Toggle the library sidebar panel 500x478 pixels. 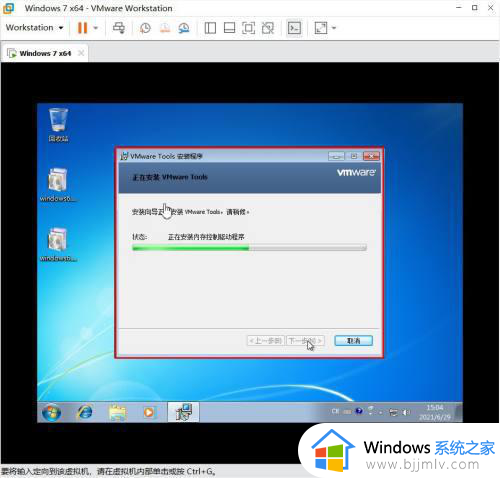pyautogui.click(x=210, y=28)
